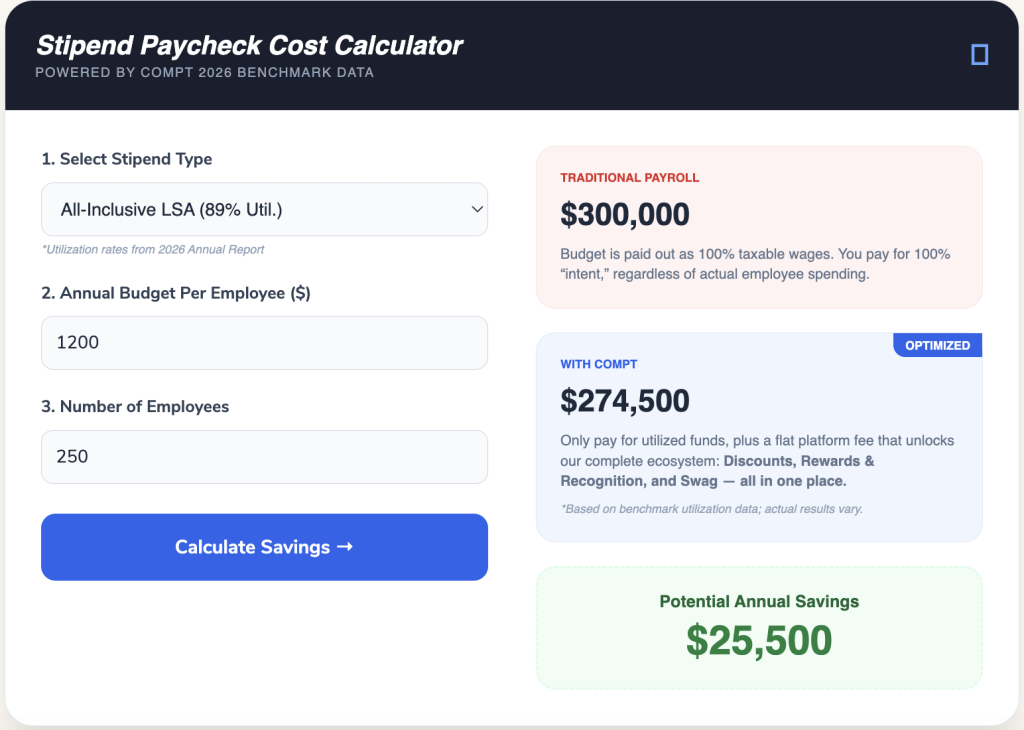Click the dropdown chevron arrow in stipend selector
Image resolution: width=1024 pixels, height=730 pixels.
point(476,210)
